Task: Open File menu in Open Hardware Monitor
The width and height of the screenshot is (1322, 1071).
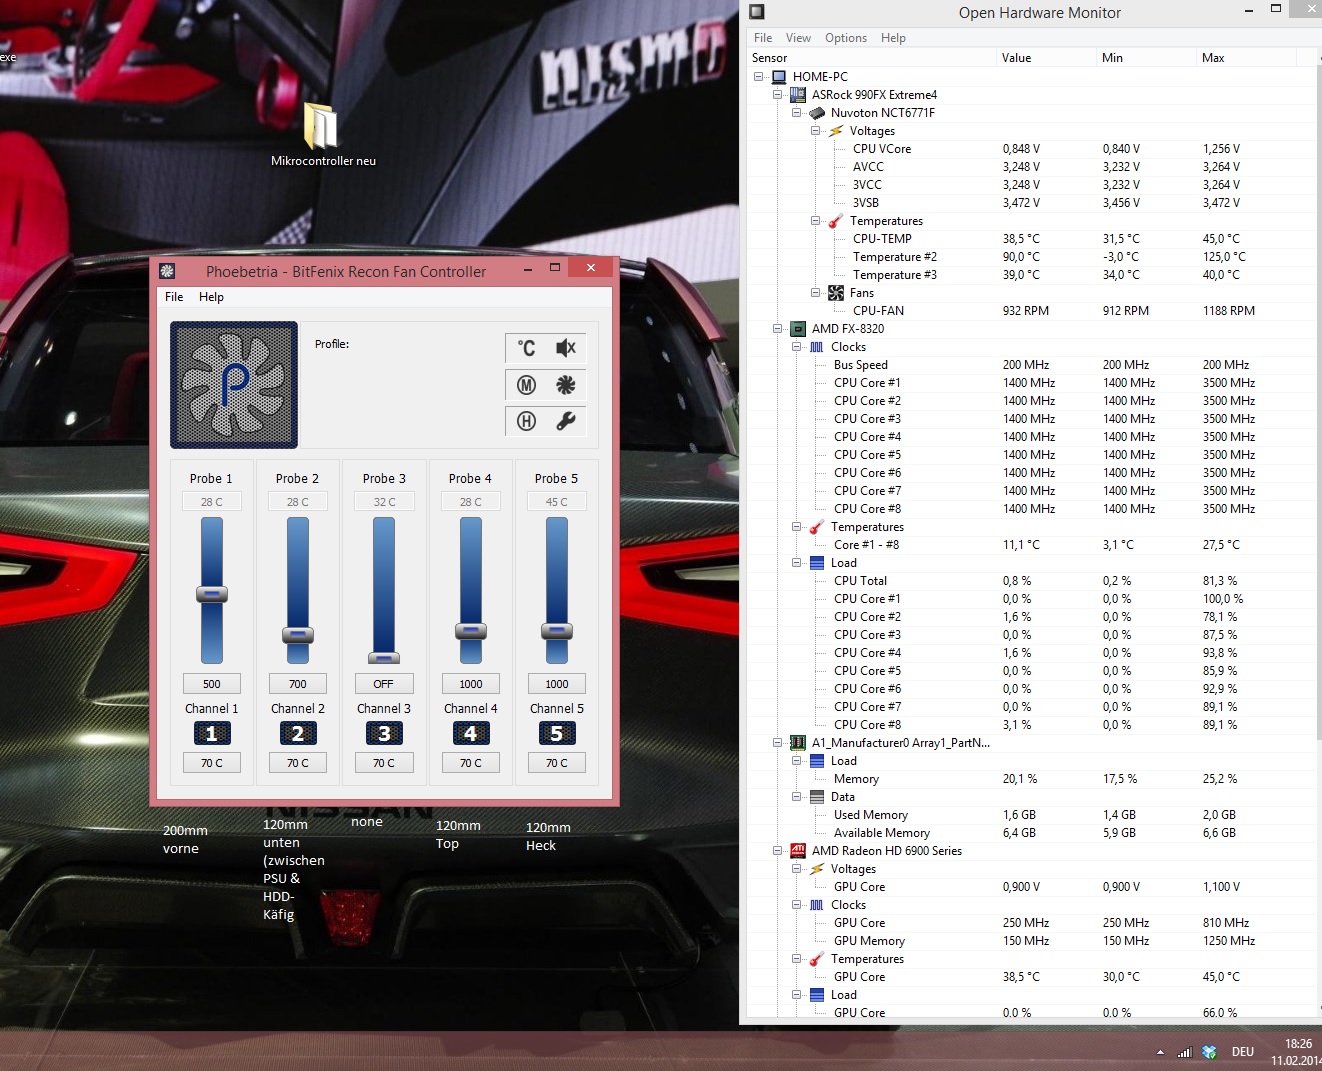Action: coord(763,38)
